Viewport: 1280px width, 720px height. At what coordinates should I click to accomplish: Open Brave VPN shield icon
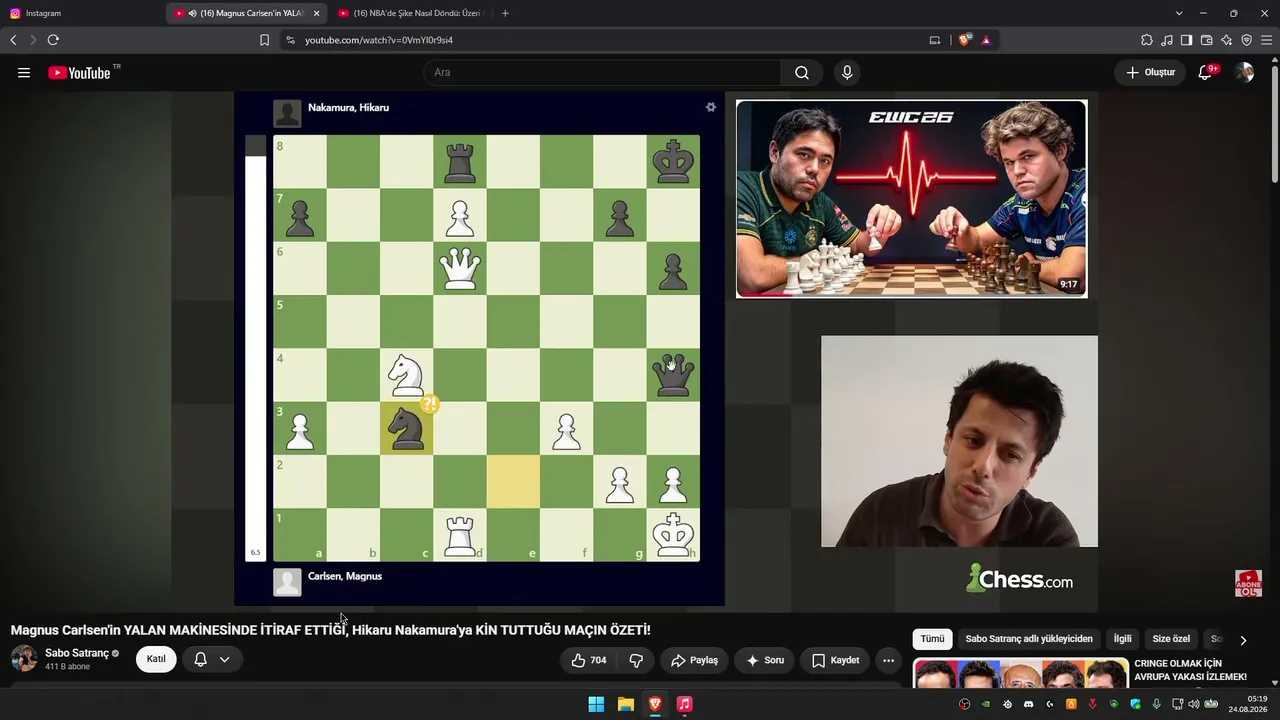coord(1246,40)
